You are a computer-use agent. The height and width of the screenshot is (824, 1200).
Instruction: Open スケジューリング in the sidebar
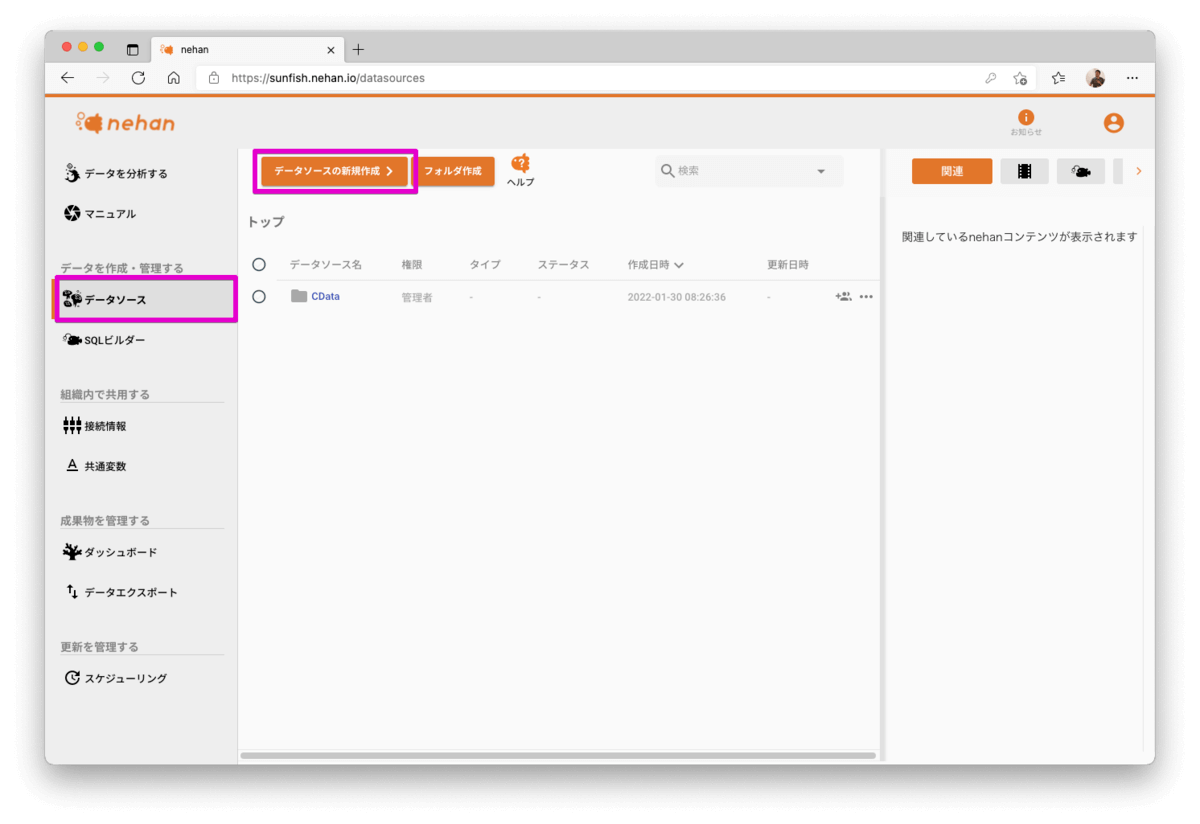(x=115, y=678)
